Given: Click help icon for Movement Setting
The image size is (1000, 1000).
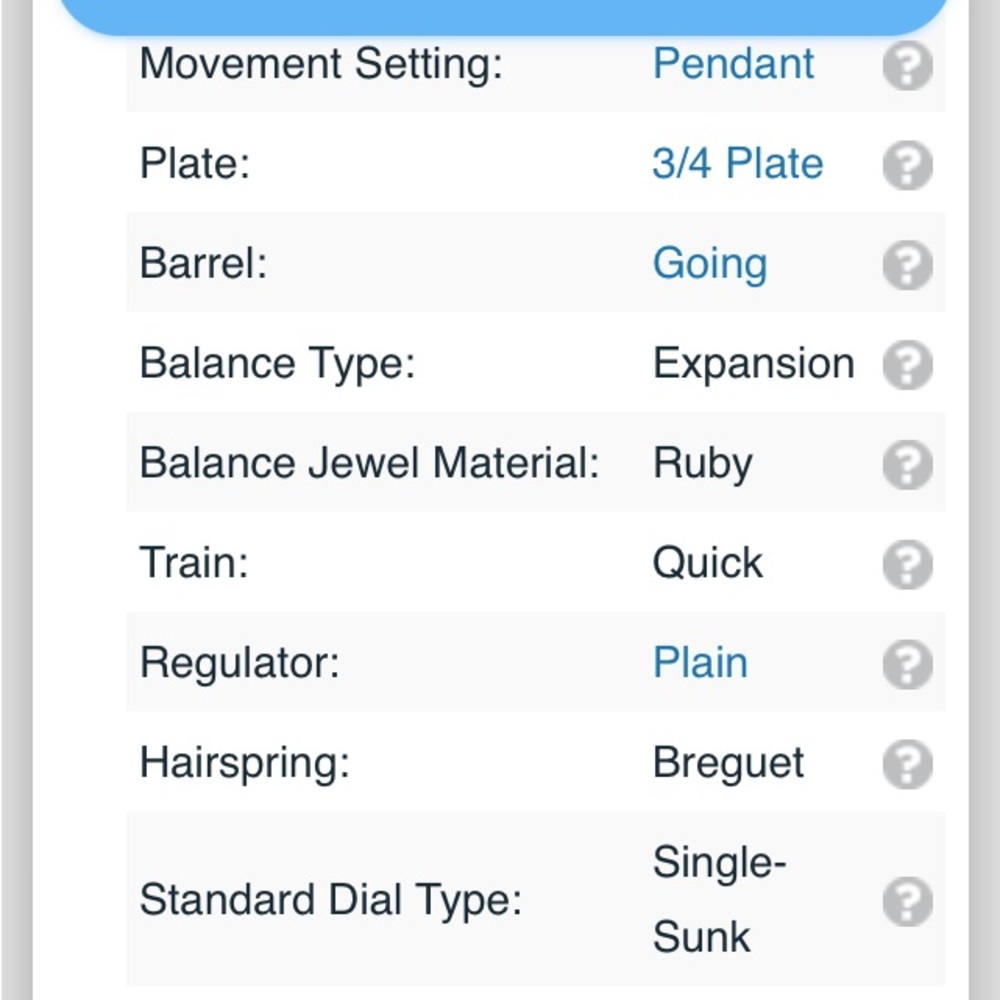Looking at the screenshot, I should pyautogui.click(x=907, y=65).
